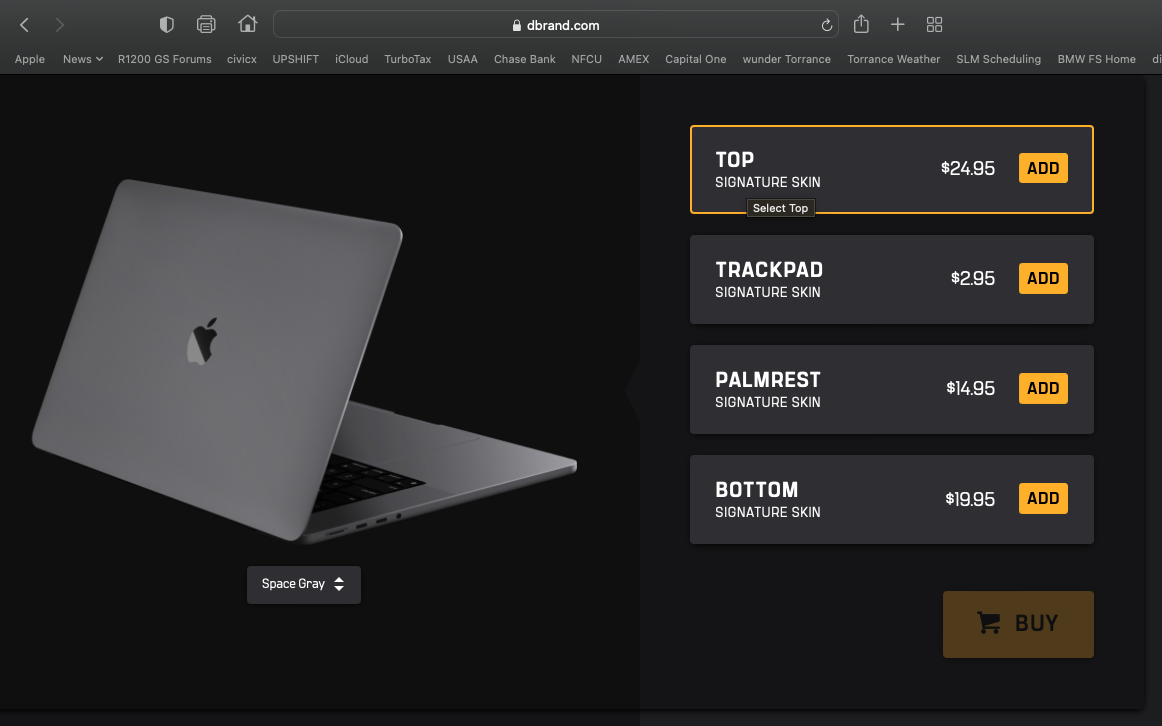Reload the dbrand.com page
The width and height of the screenshot is (1162, 726).
click(826, 25)
